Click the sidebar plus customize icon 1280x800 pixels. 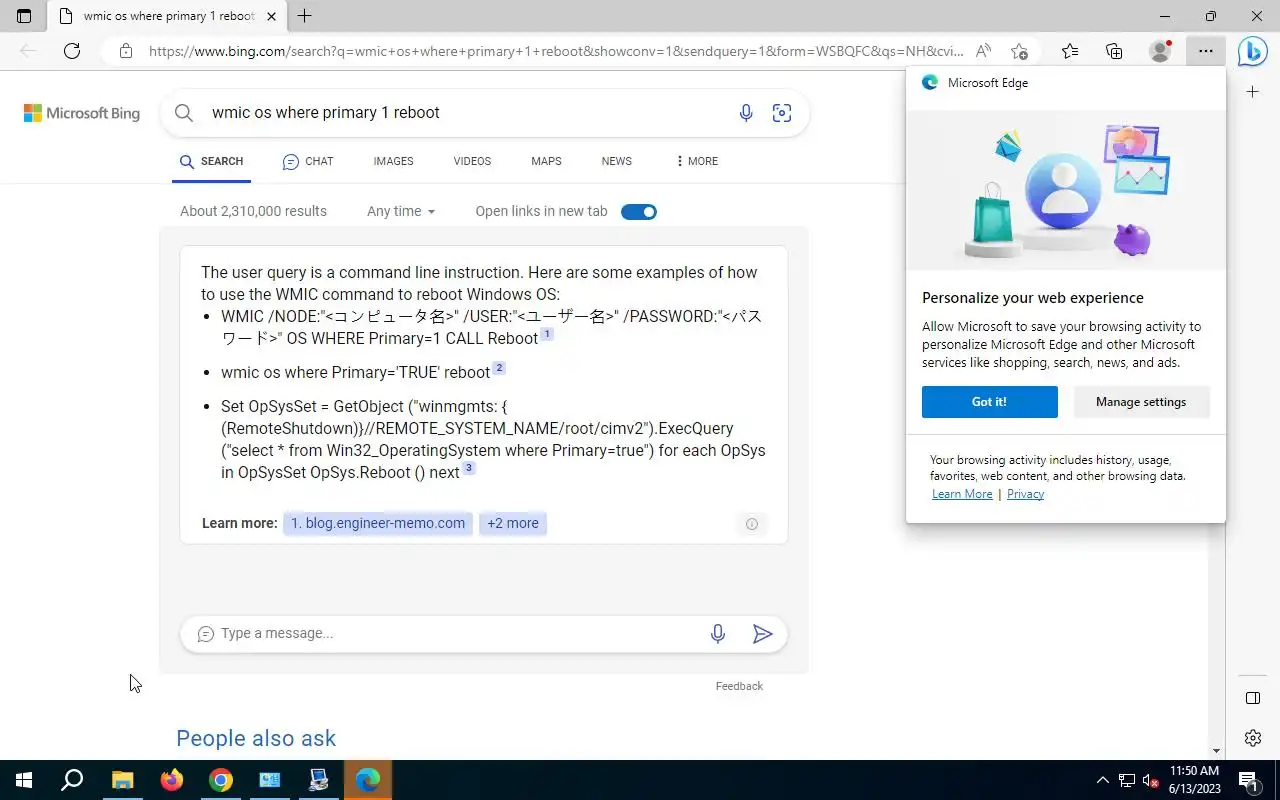[x=1253, y=92]
